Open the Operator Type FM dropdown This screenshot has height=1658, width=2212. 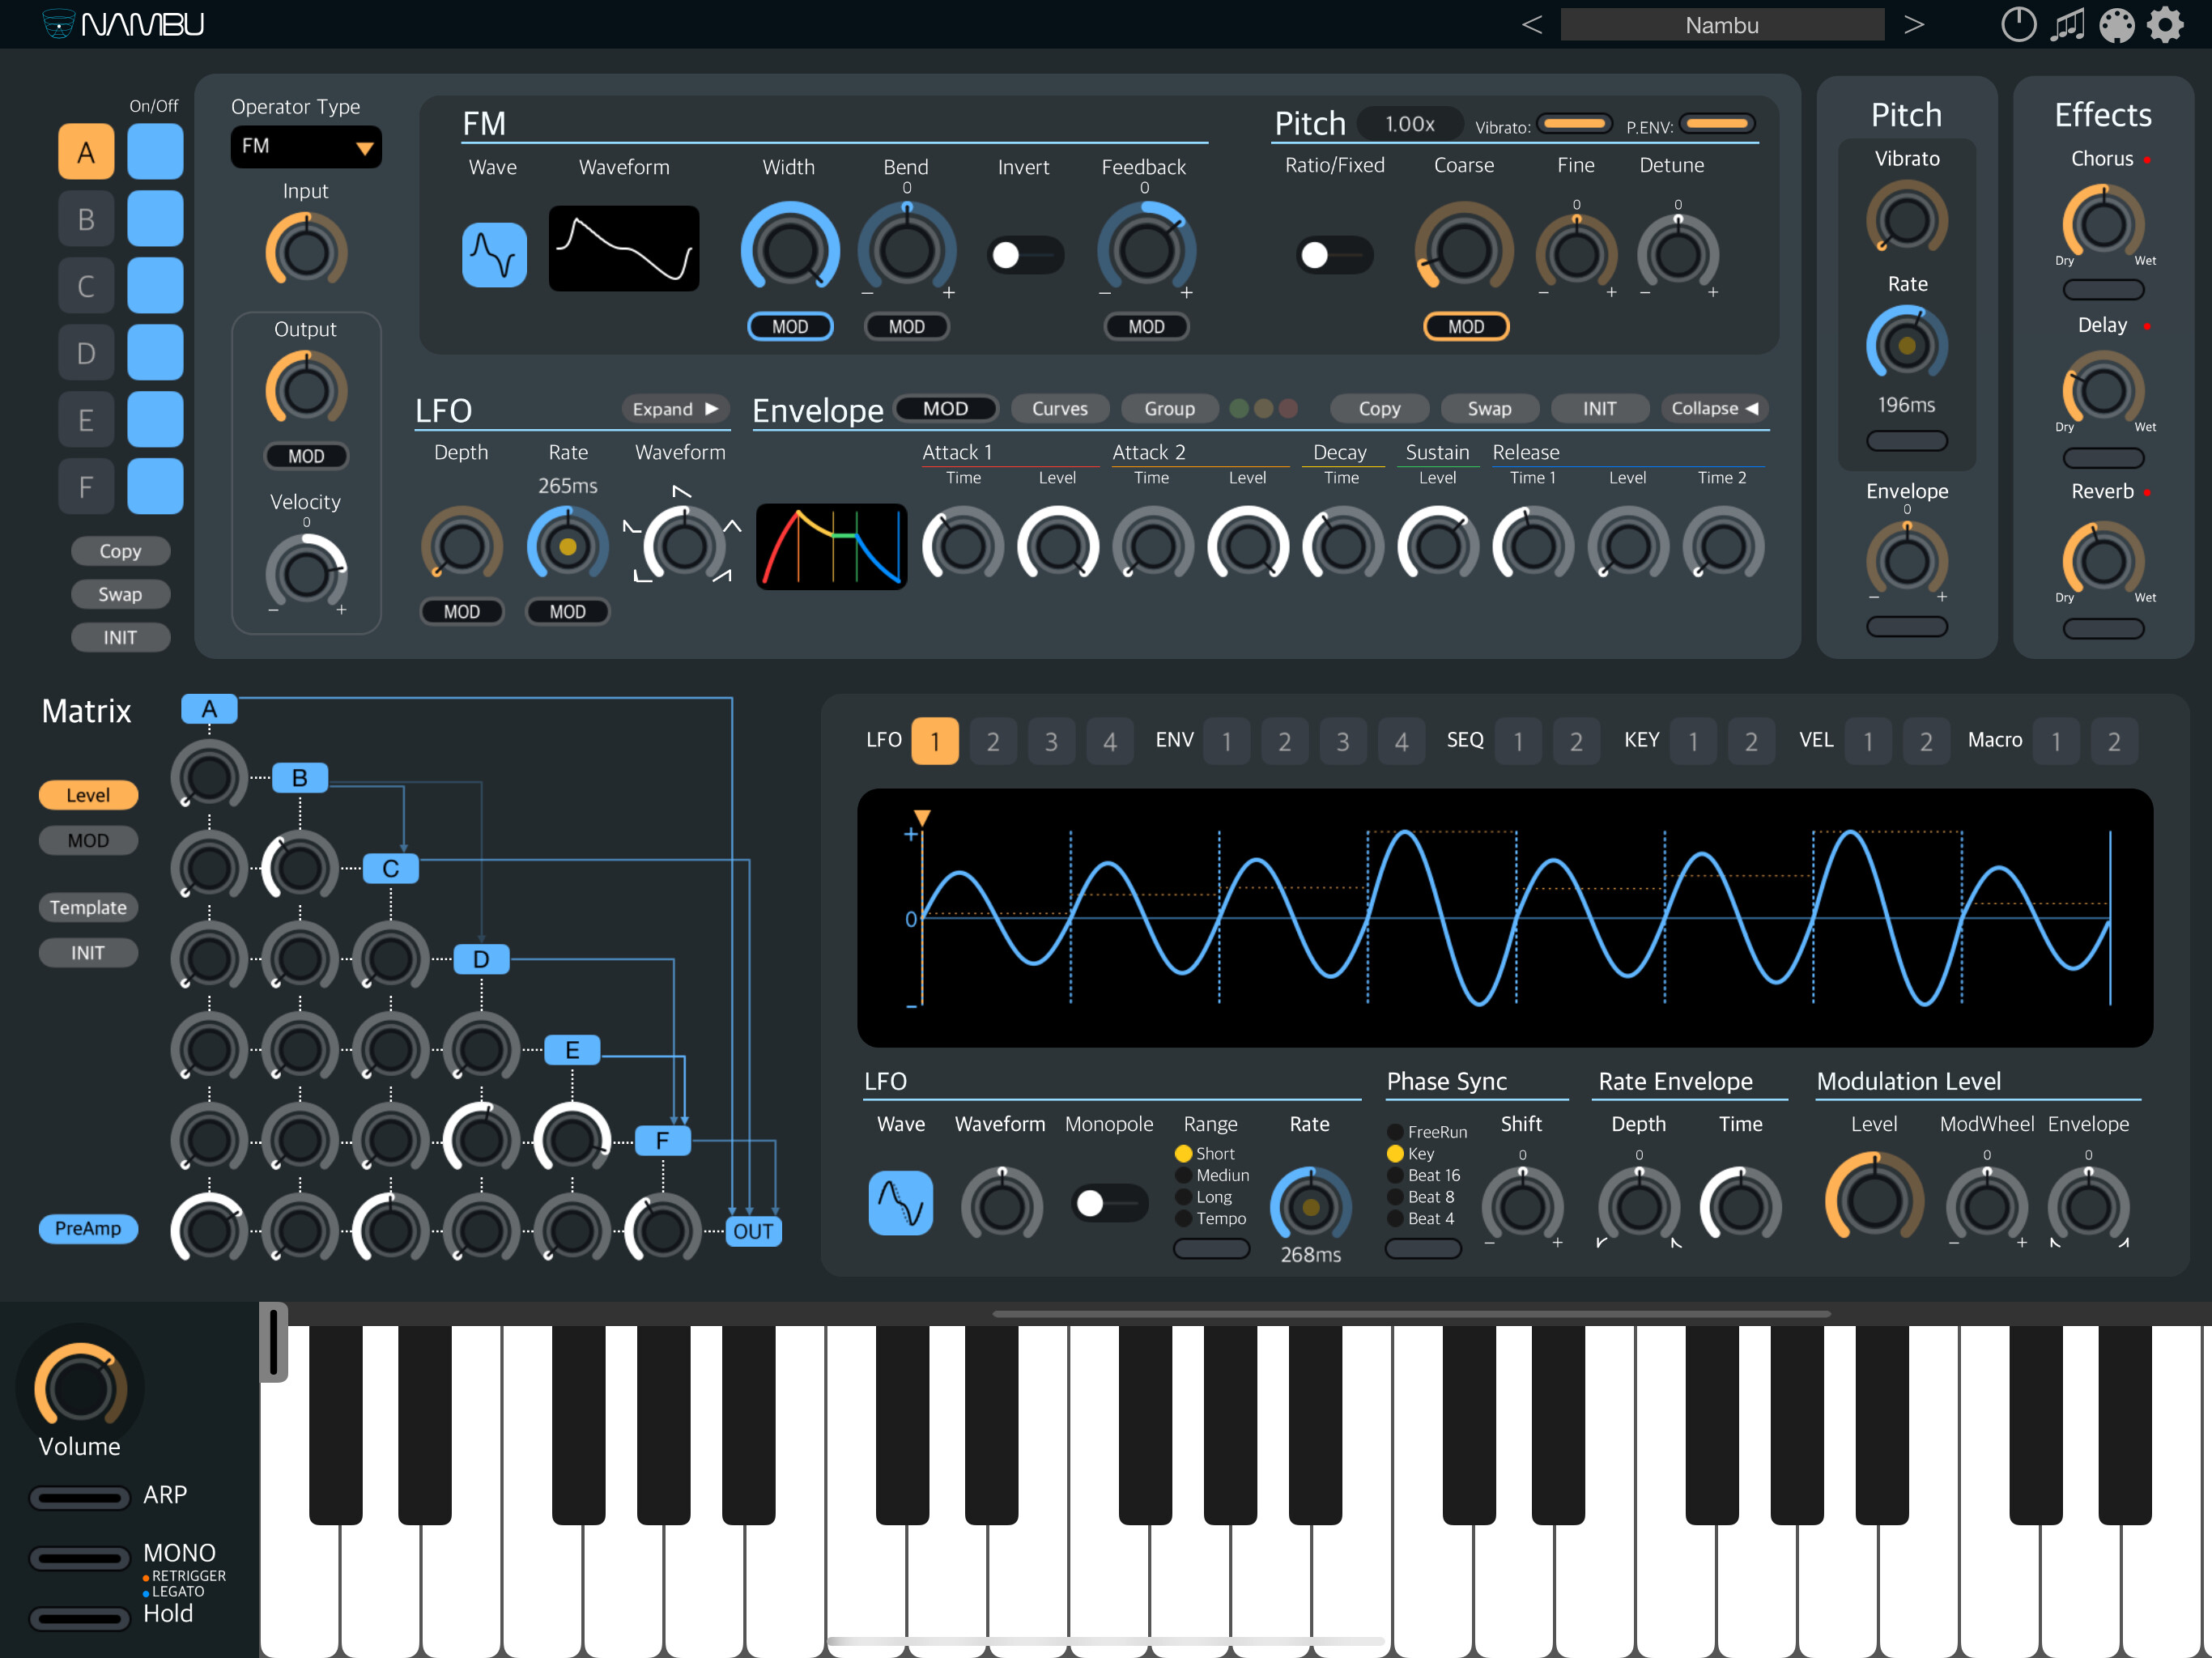click(x=305, y=147)
